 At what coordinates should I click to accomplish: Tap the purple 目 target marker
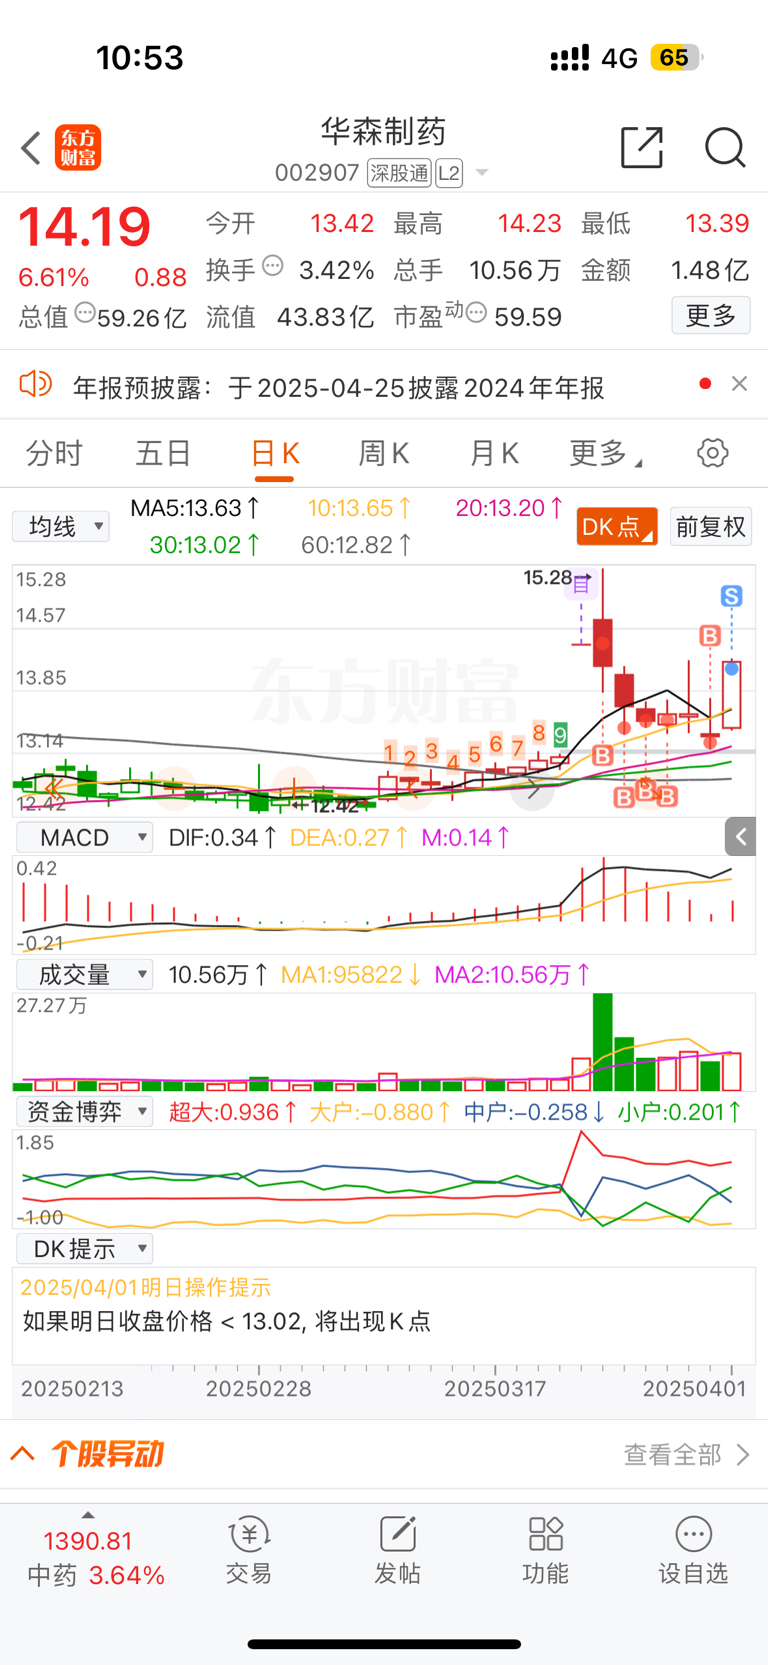coord(581,586)
